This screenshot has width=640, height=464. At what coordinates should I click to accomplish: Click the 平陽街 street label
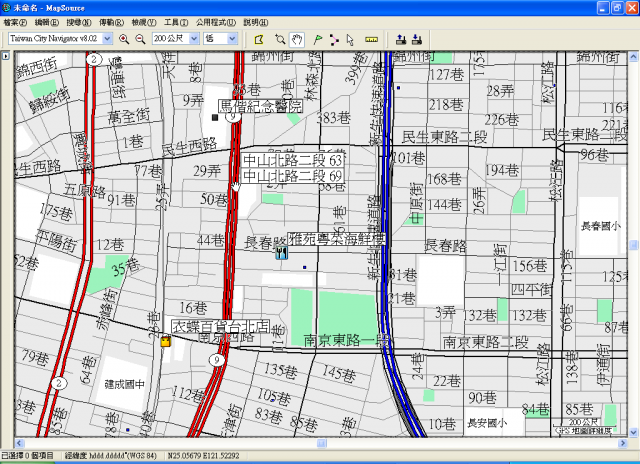[56, 240]
